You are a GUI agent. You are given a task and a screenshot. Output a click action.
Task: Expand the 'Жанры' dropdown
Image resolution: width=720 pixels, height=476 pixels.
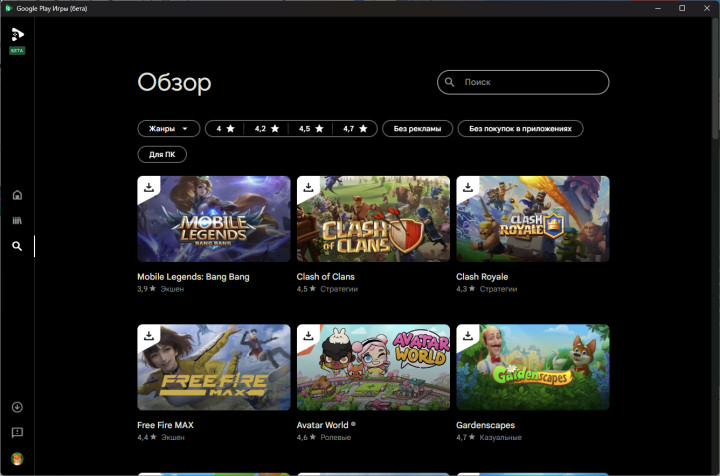pyautogui.click(x=168, y=129)
